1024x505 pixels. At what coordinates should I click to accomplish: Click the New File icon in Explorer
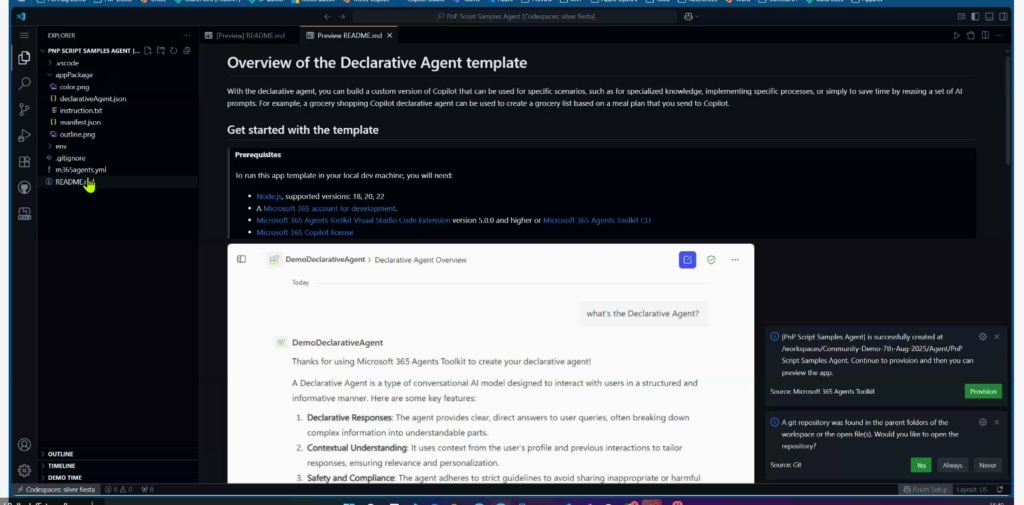pos(148,50)
